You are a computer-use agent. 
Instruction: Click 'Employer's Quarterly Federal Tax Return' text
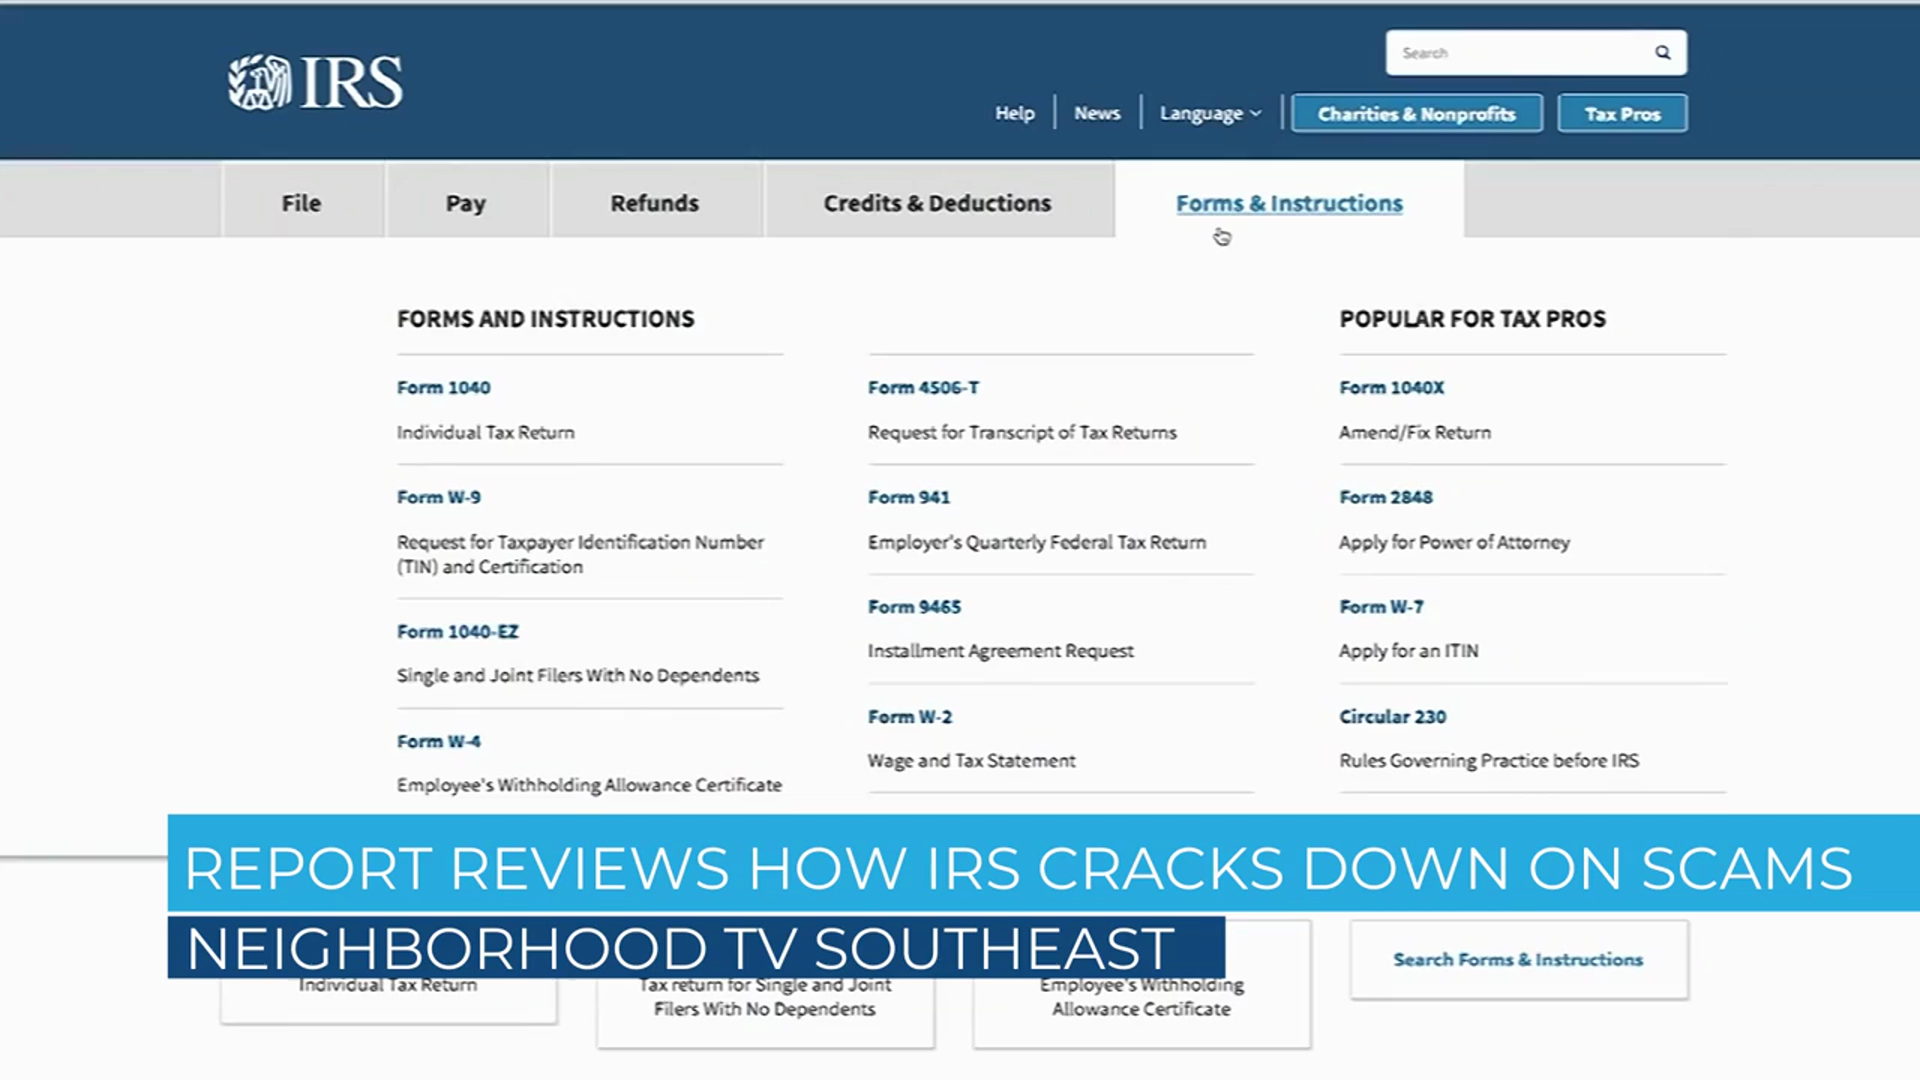(x=1037, y=543)
